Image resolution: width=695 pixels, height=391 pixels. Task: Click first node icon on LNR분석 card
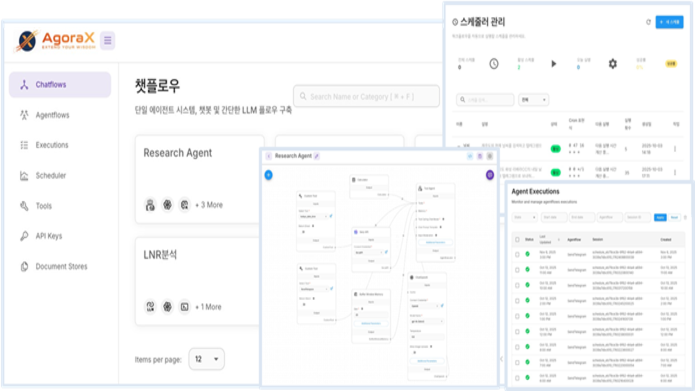pyautogui.click(x=150, y=306)
